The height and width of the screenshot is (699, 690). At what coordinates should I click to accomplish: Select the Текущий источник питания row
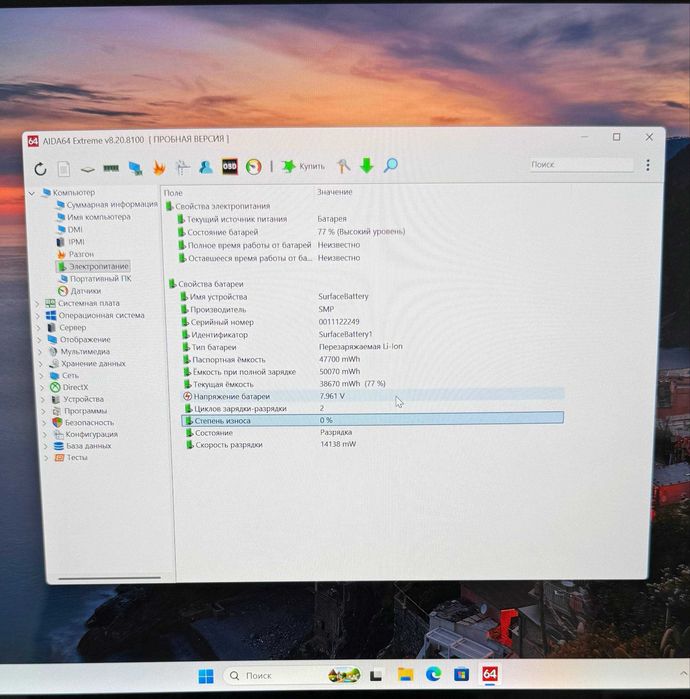370,219
